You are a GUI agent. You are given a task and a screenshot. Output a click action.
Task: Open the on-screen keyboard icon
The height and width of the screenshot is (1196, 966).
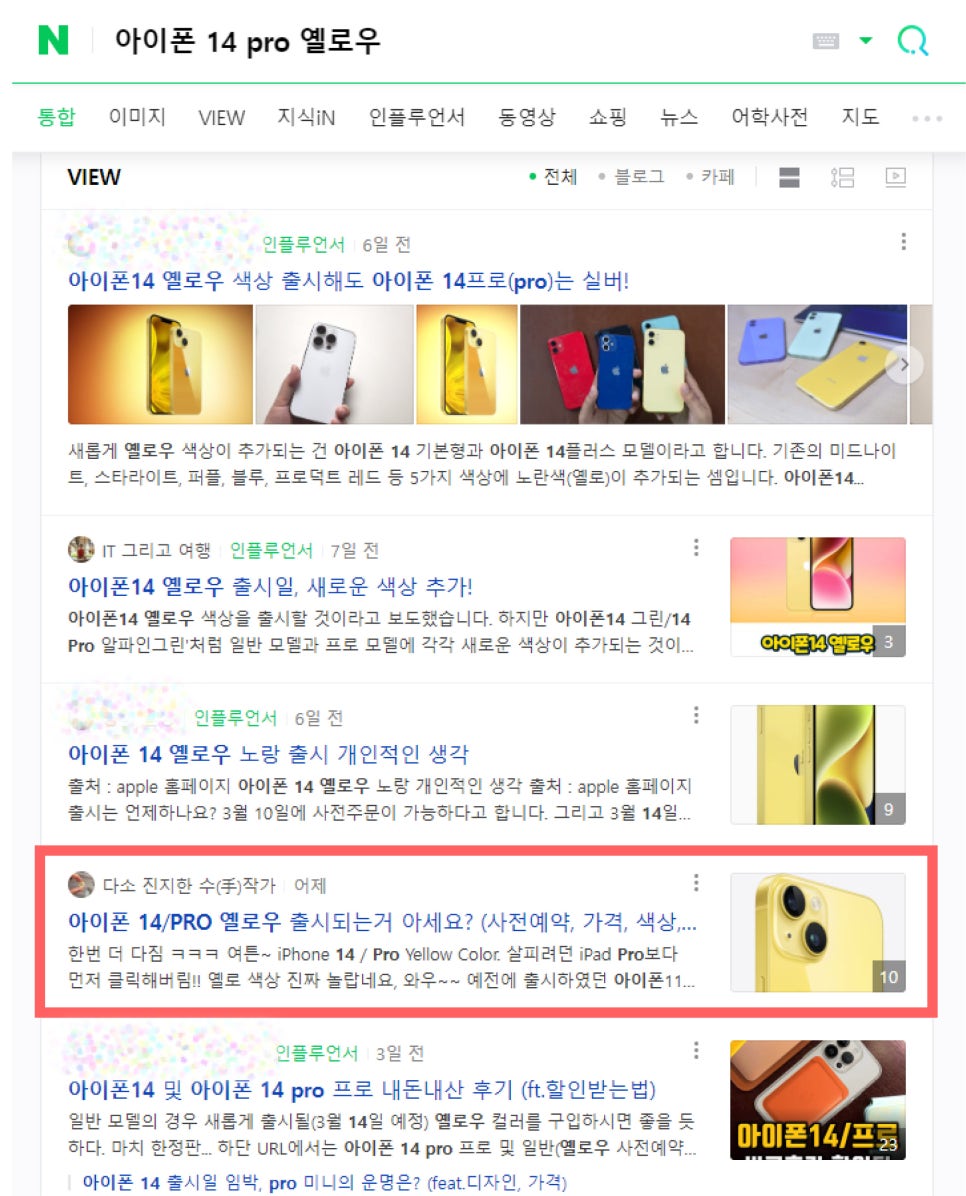point(825,40)
